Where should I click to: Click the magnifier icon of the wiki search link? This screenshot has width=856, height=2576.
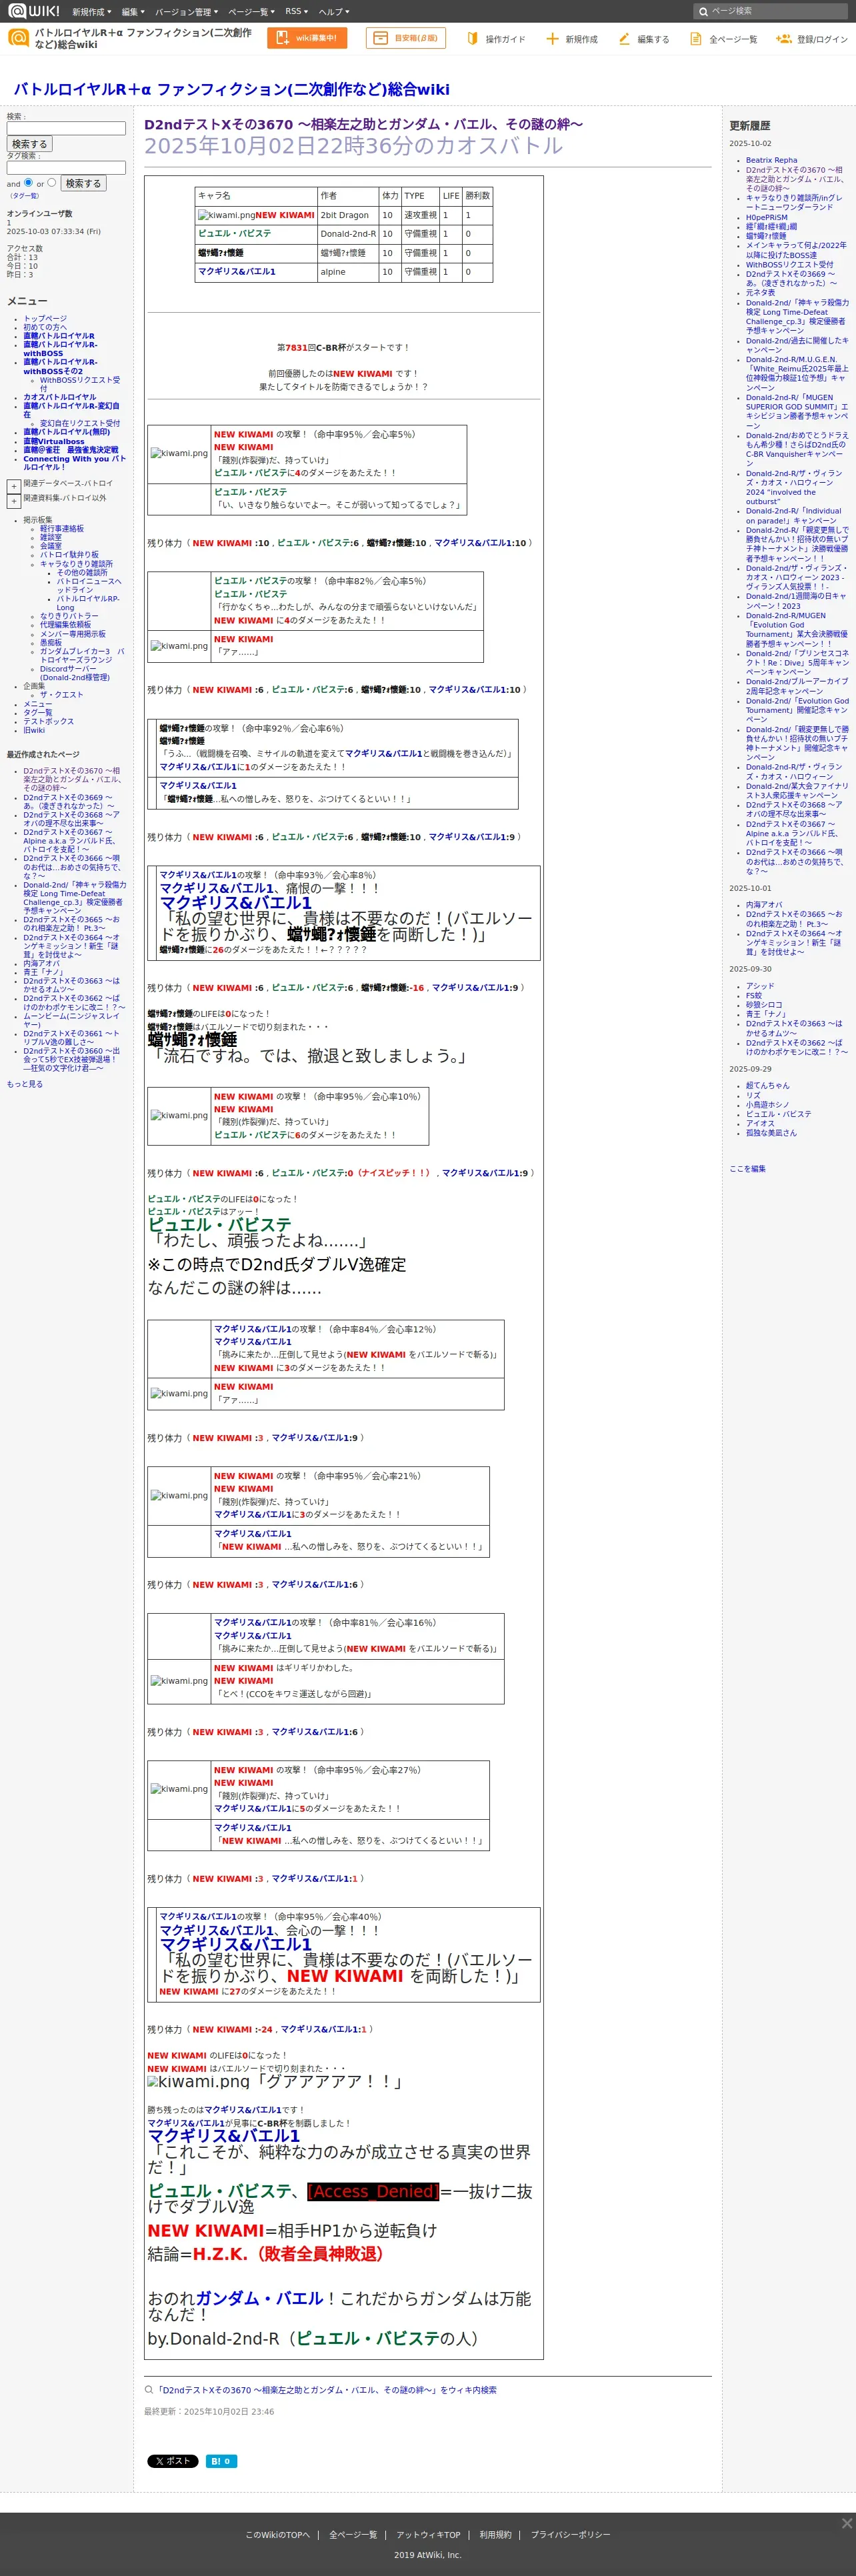tap(149, 2390)
